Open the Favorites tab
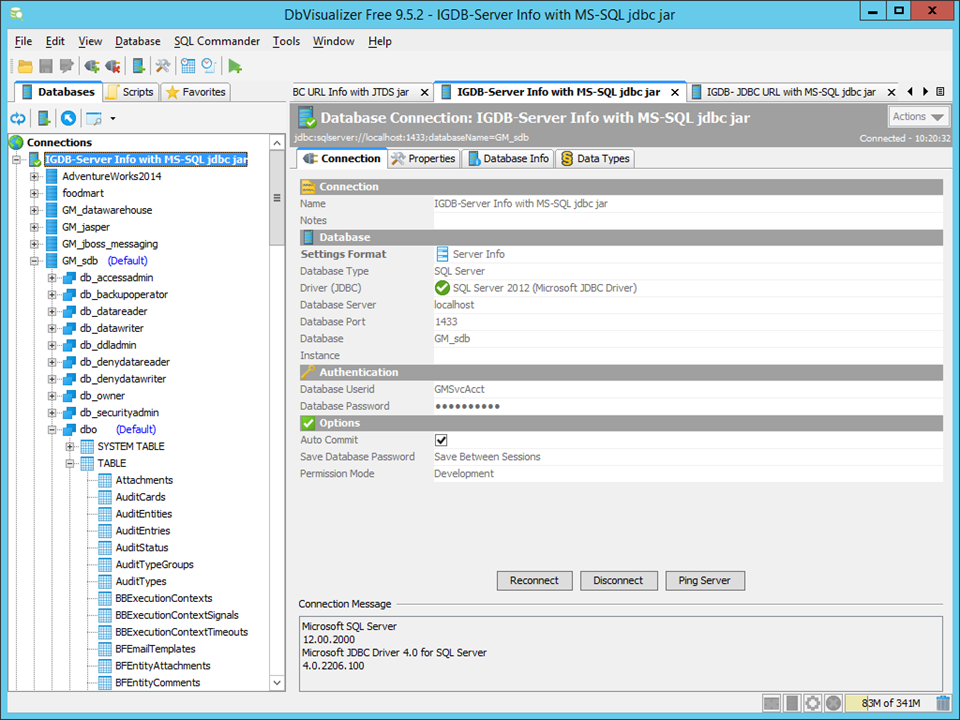 [196, 92]
